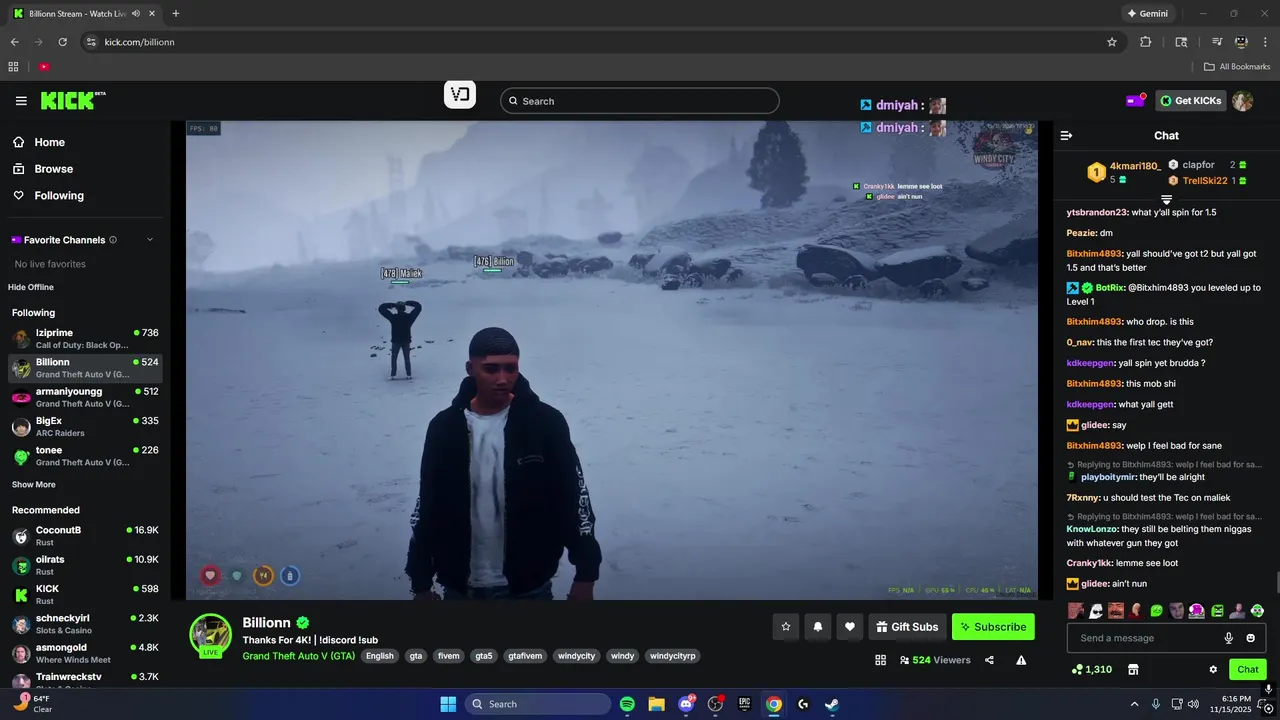Click the green Subscribe button
The width and height of the screenshot is (1280, 720).
pos(993,627)
